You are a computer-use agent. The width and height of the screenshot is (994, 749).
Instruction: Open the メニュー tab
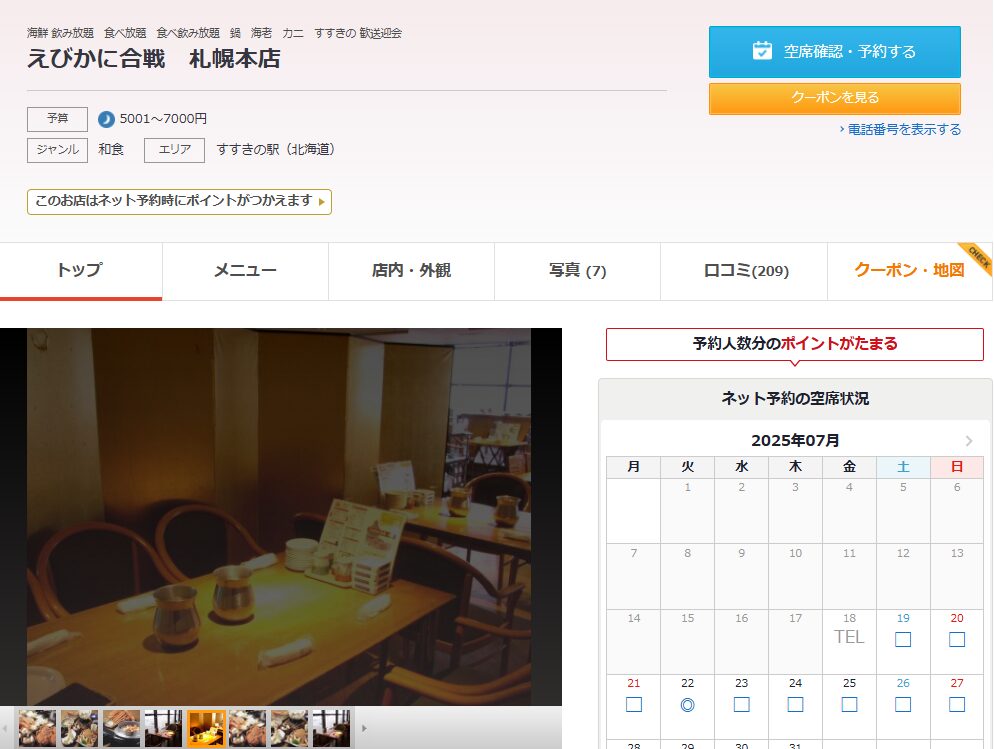coord(245,271)
